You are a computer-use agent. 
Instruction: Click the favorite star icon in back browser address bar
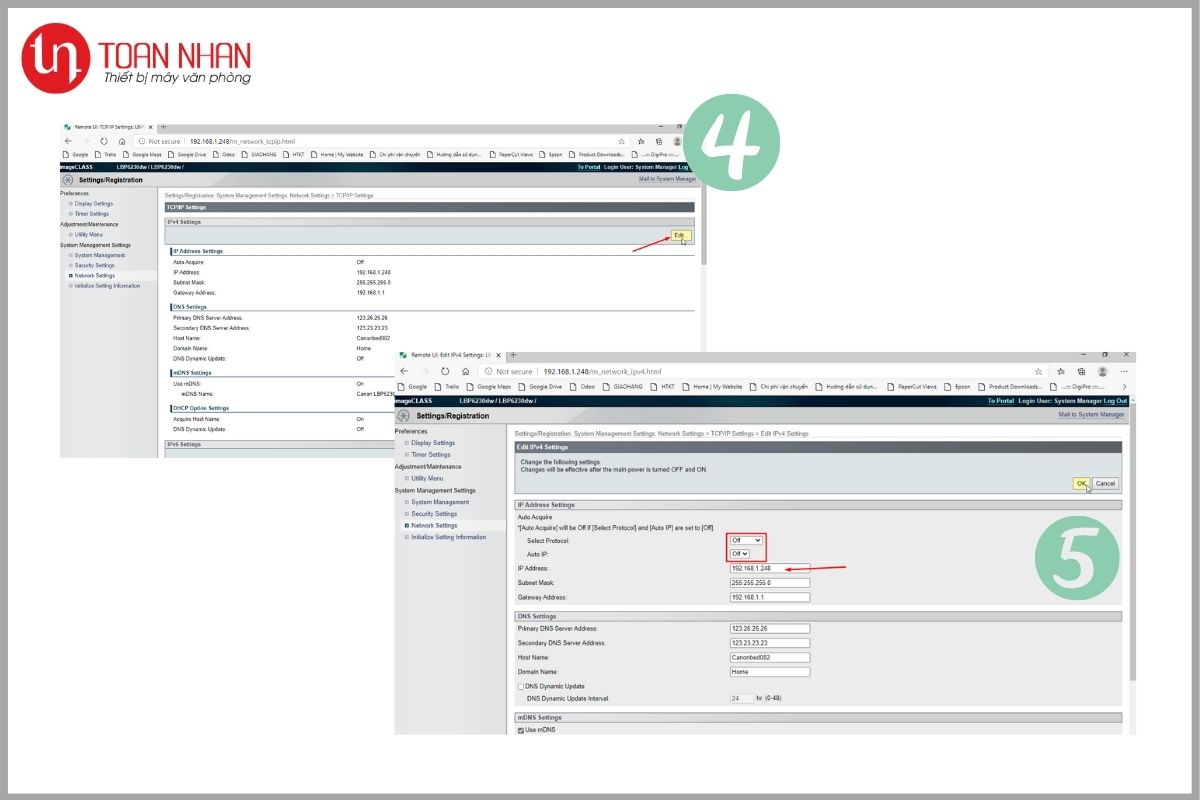(x=621, y=141)
